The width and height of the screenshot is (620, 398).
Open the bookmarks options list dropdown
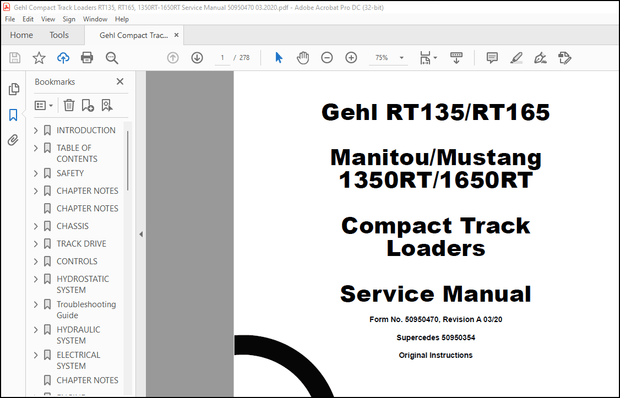coord(44,105)
